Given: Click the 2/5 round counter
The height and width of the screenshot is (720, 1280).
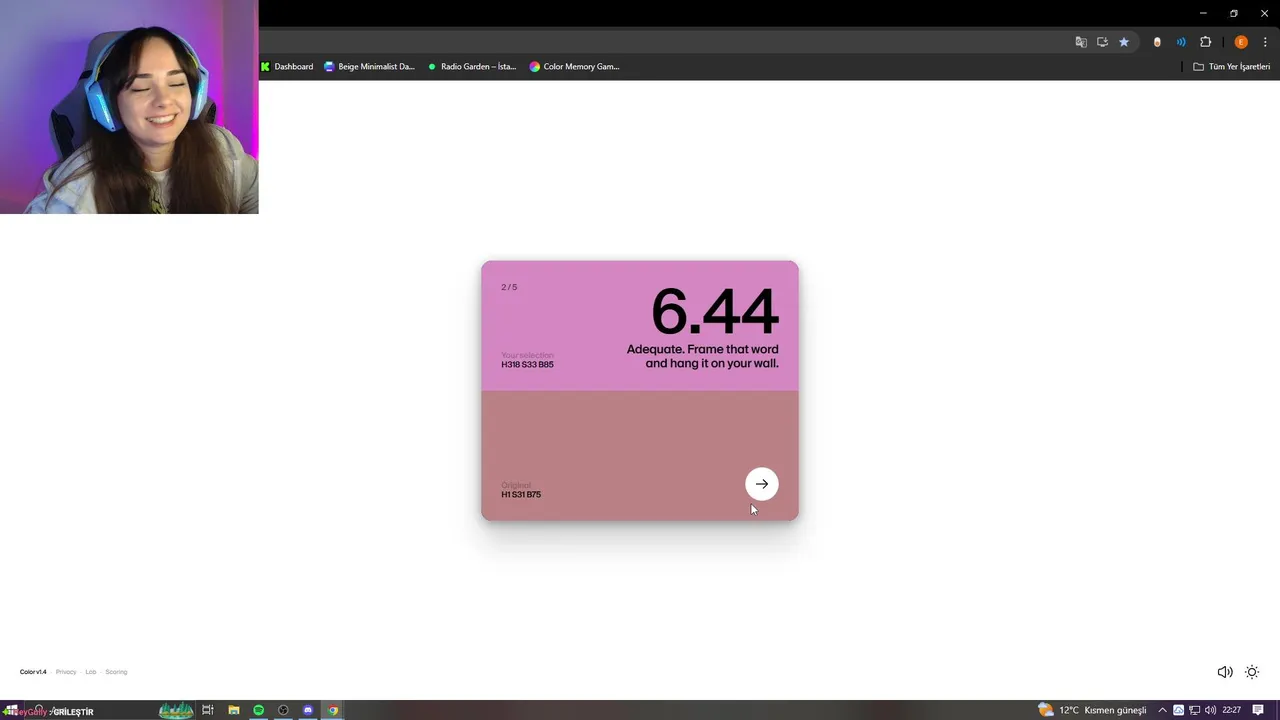Looking at the screenshot, I should 509,287.
